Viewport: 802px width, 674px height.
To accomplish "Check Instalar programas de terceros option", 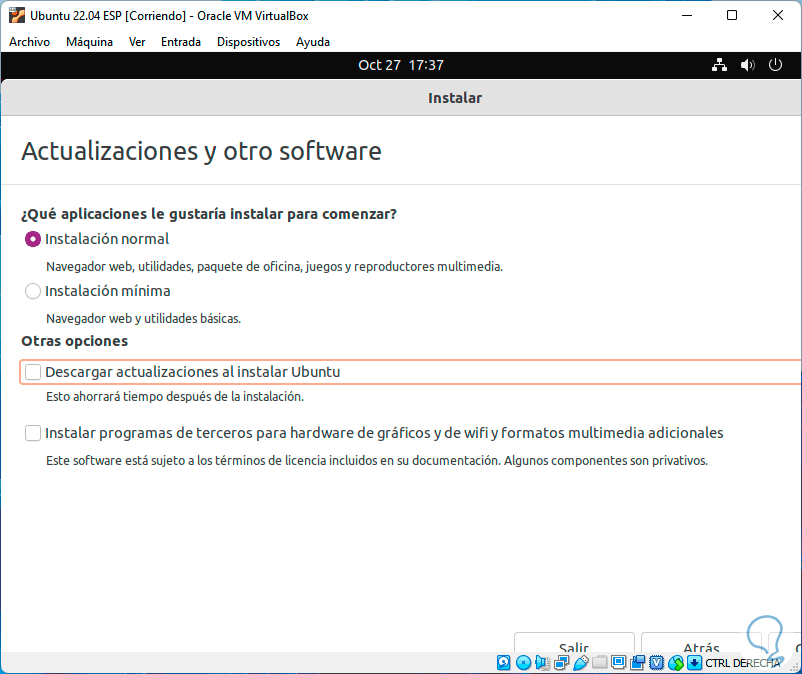I will pyautogui.click(x=33, y=433).
